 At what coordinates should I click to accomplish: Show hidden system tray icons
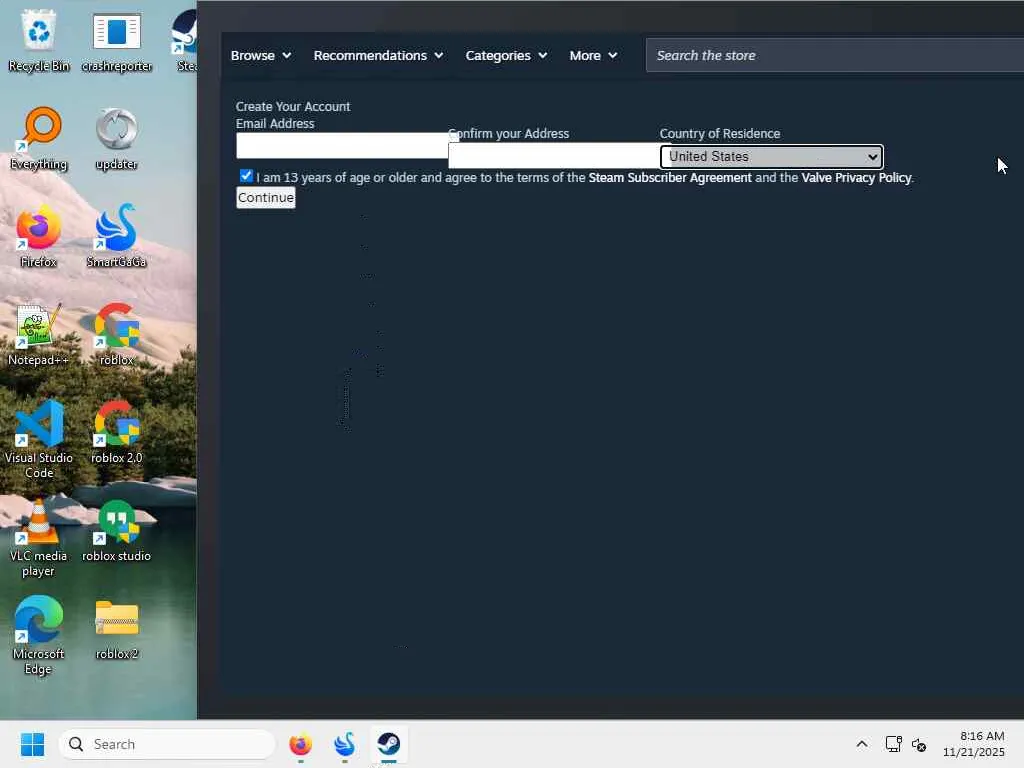861,744
